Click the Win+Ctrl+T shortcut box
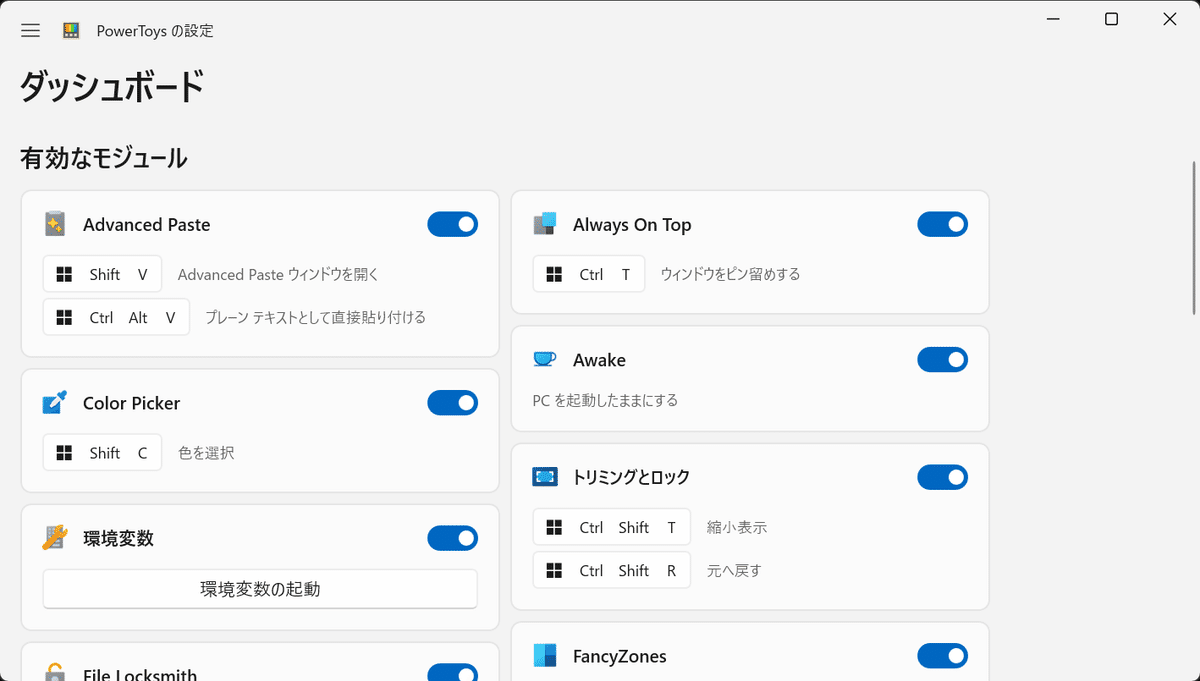 click(588, 274)
